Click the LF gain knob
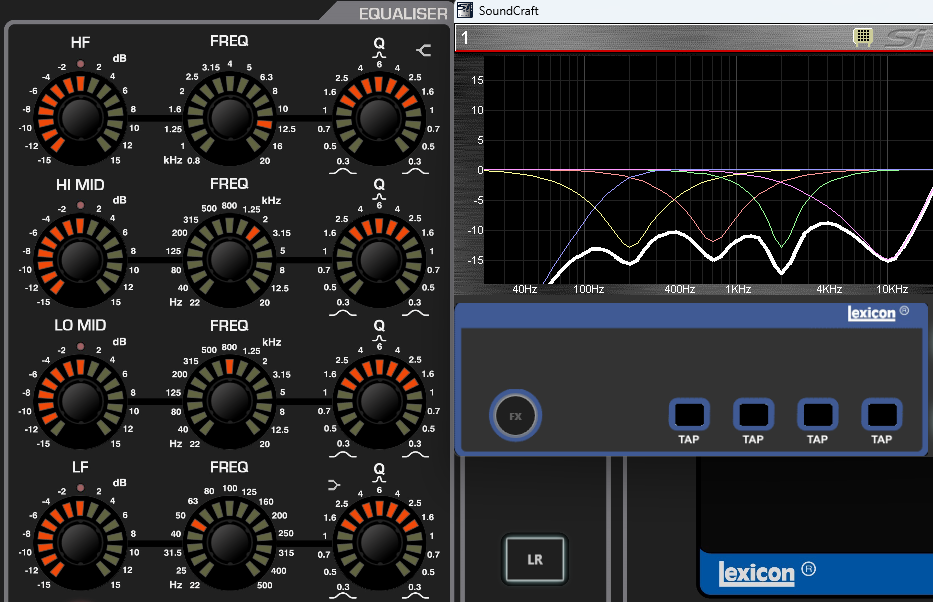Viewport: 933px width, 602px height. click(x=80, y=543)
